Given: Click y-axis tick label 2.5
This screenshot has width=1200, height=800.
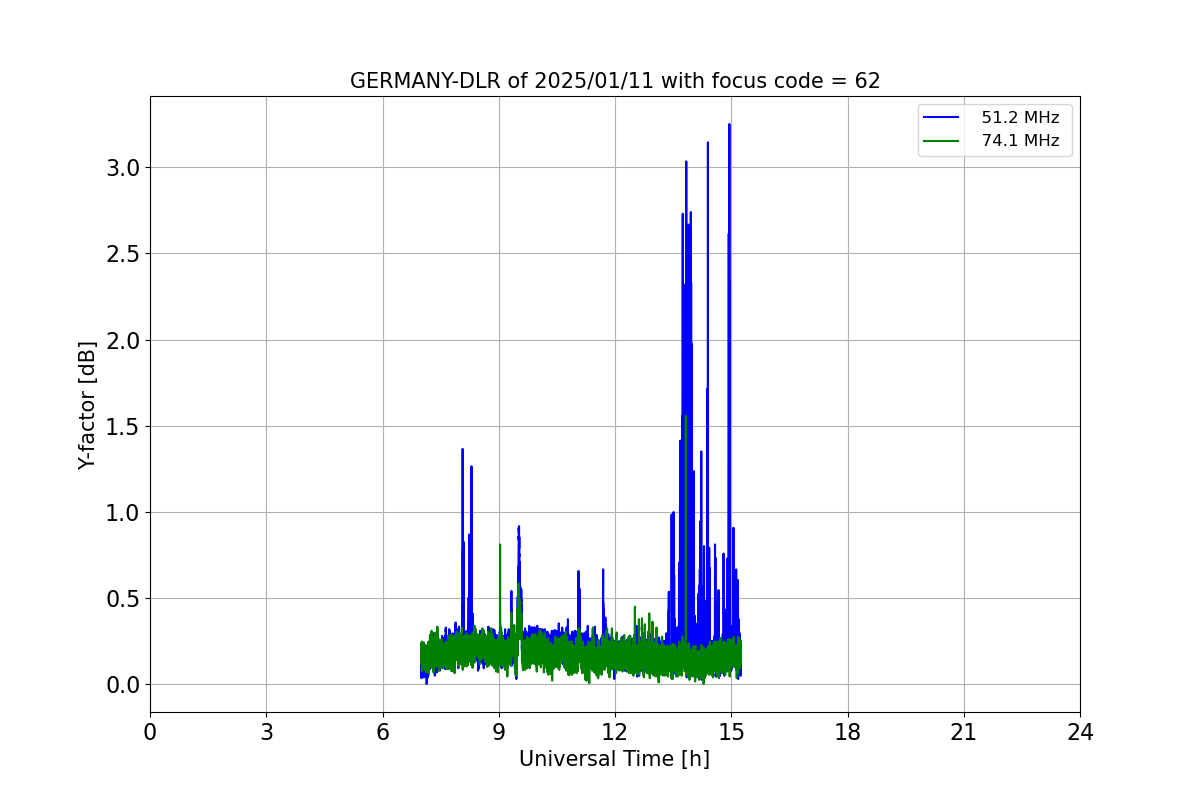Looking at the screenshot, I should click(x=123, y=254).
